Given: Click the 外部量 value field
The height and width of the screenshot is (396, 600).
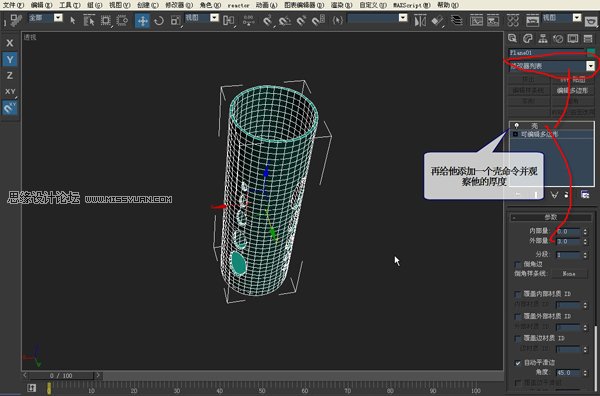Looking at the screenshot, I should (x=568, y=241).
